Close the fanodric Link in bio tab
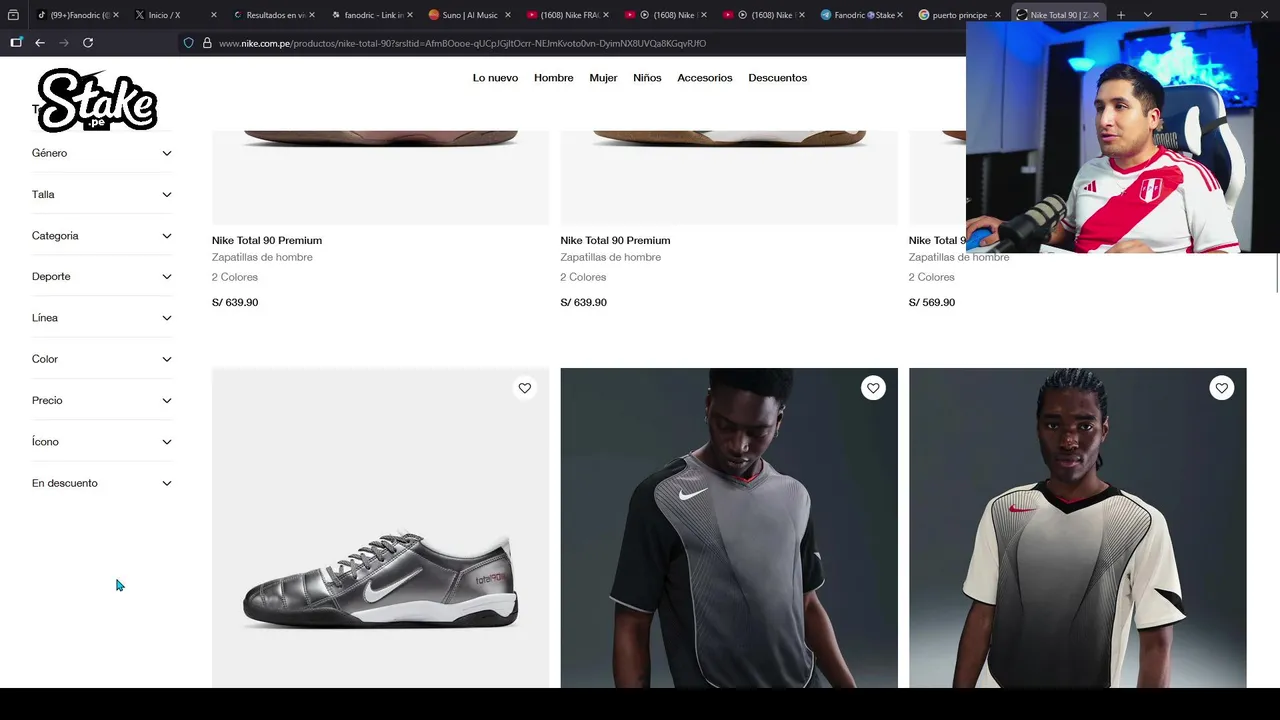 [x=410, y=15]
